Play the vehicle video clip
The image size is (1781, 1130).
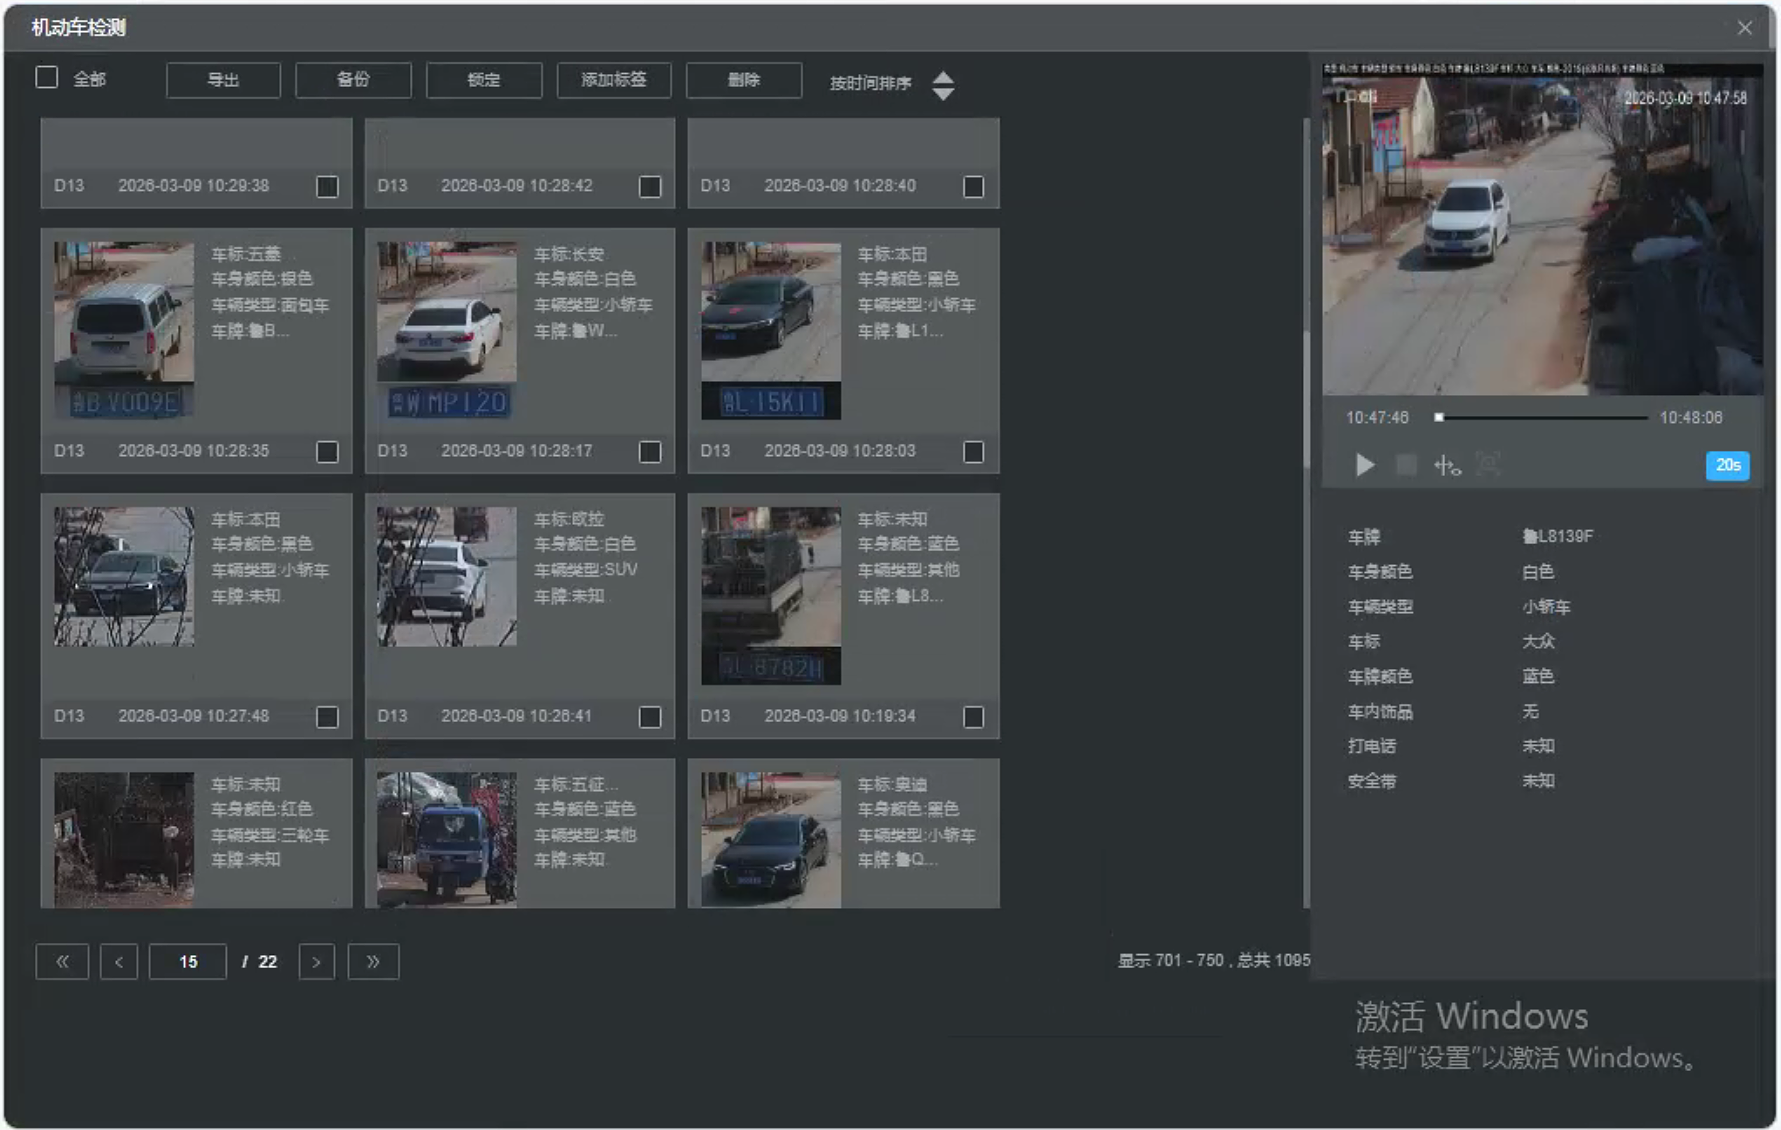(1364, 465)
